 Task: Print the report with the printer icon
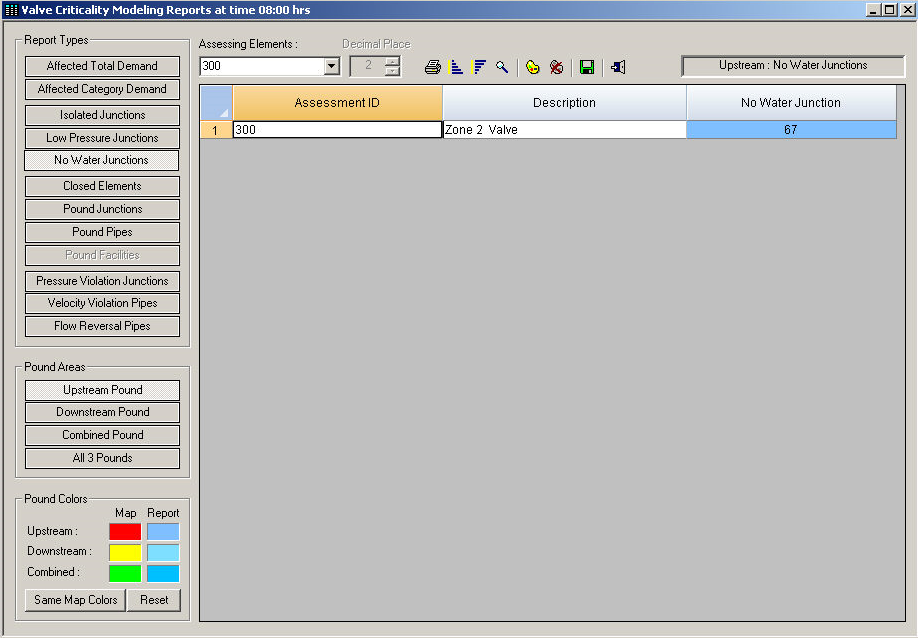(x=433, y=67)
